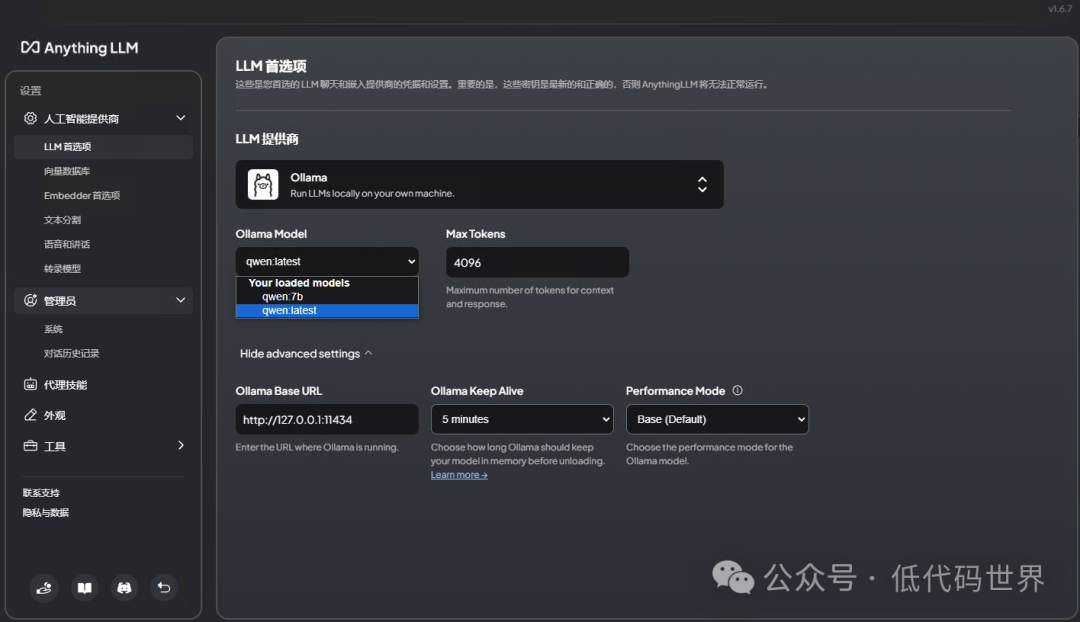The image size is (1080, 622).
Task: Click the 工具 briefcase icon
Action: tap(31, 445)
